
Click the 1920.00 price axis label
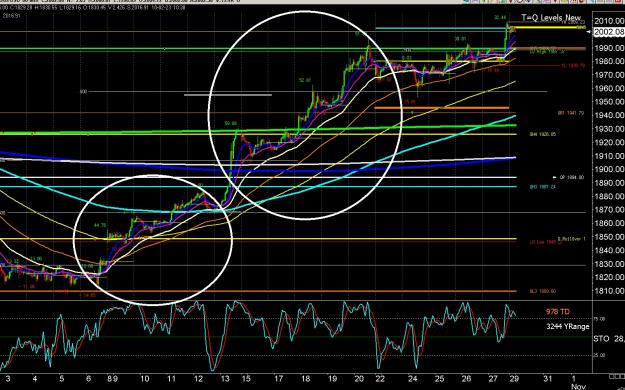[x=609, y=142]
